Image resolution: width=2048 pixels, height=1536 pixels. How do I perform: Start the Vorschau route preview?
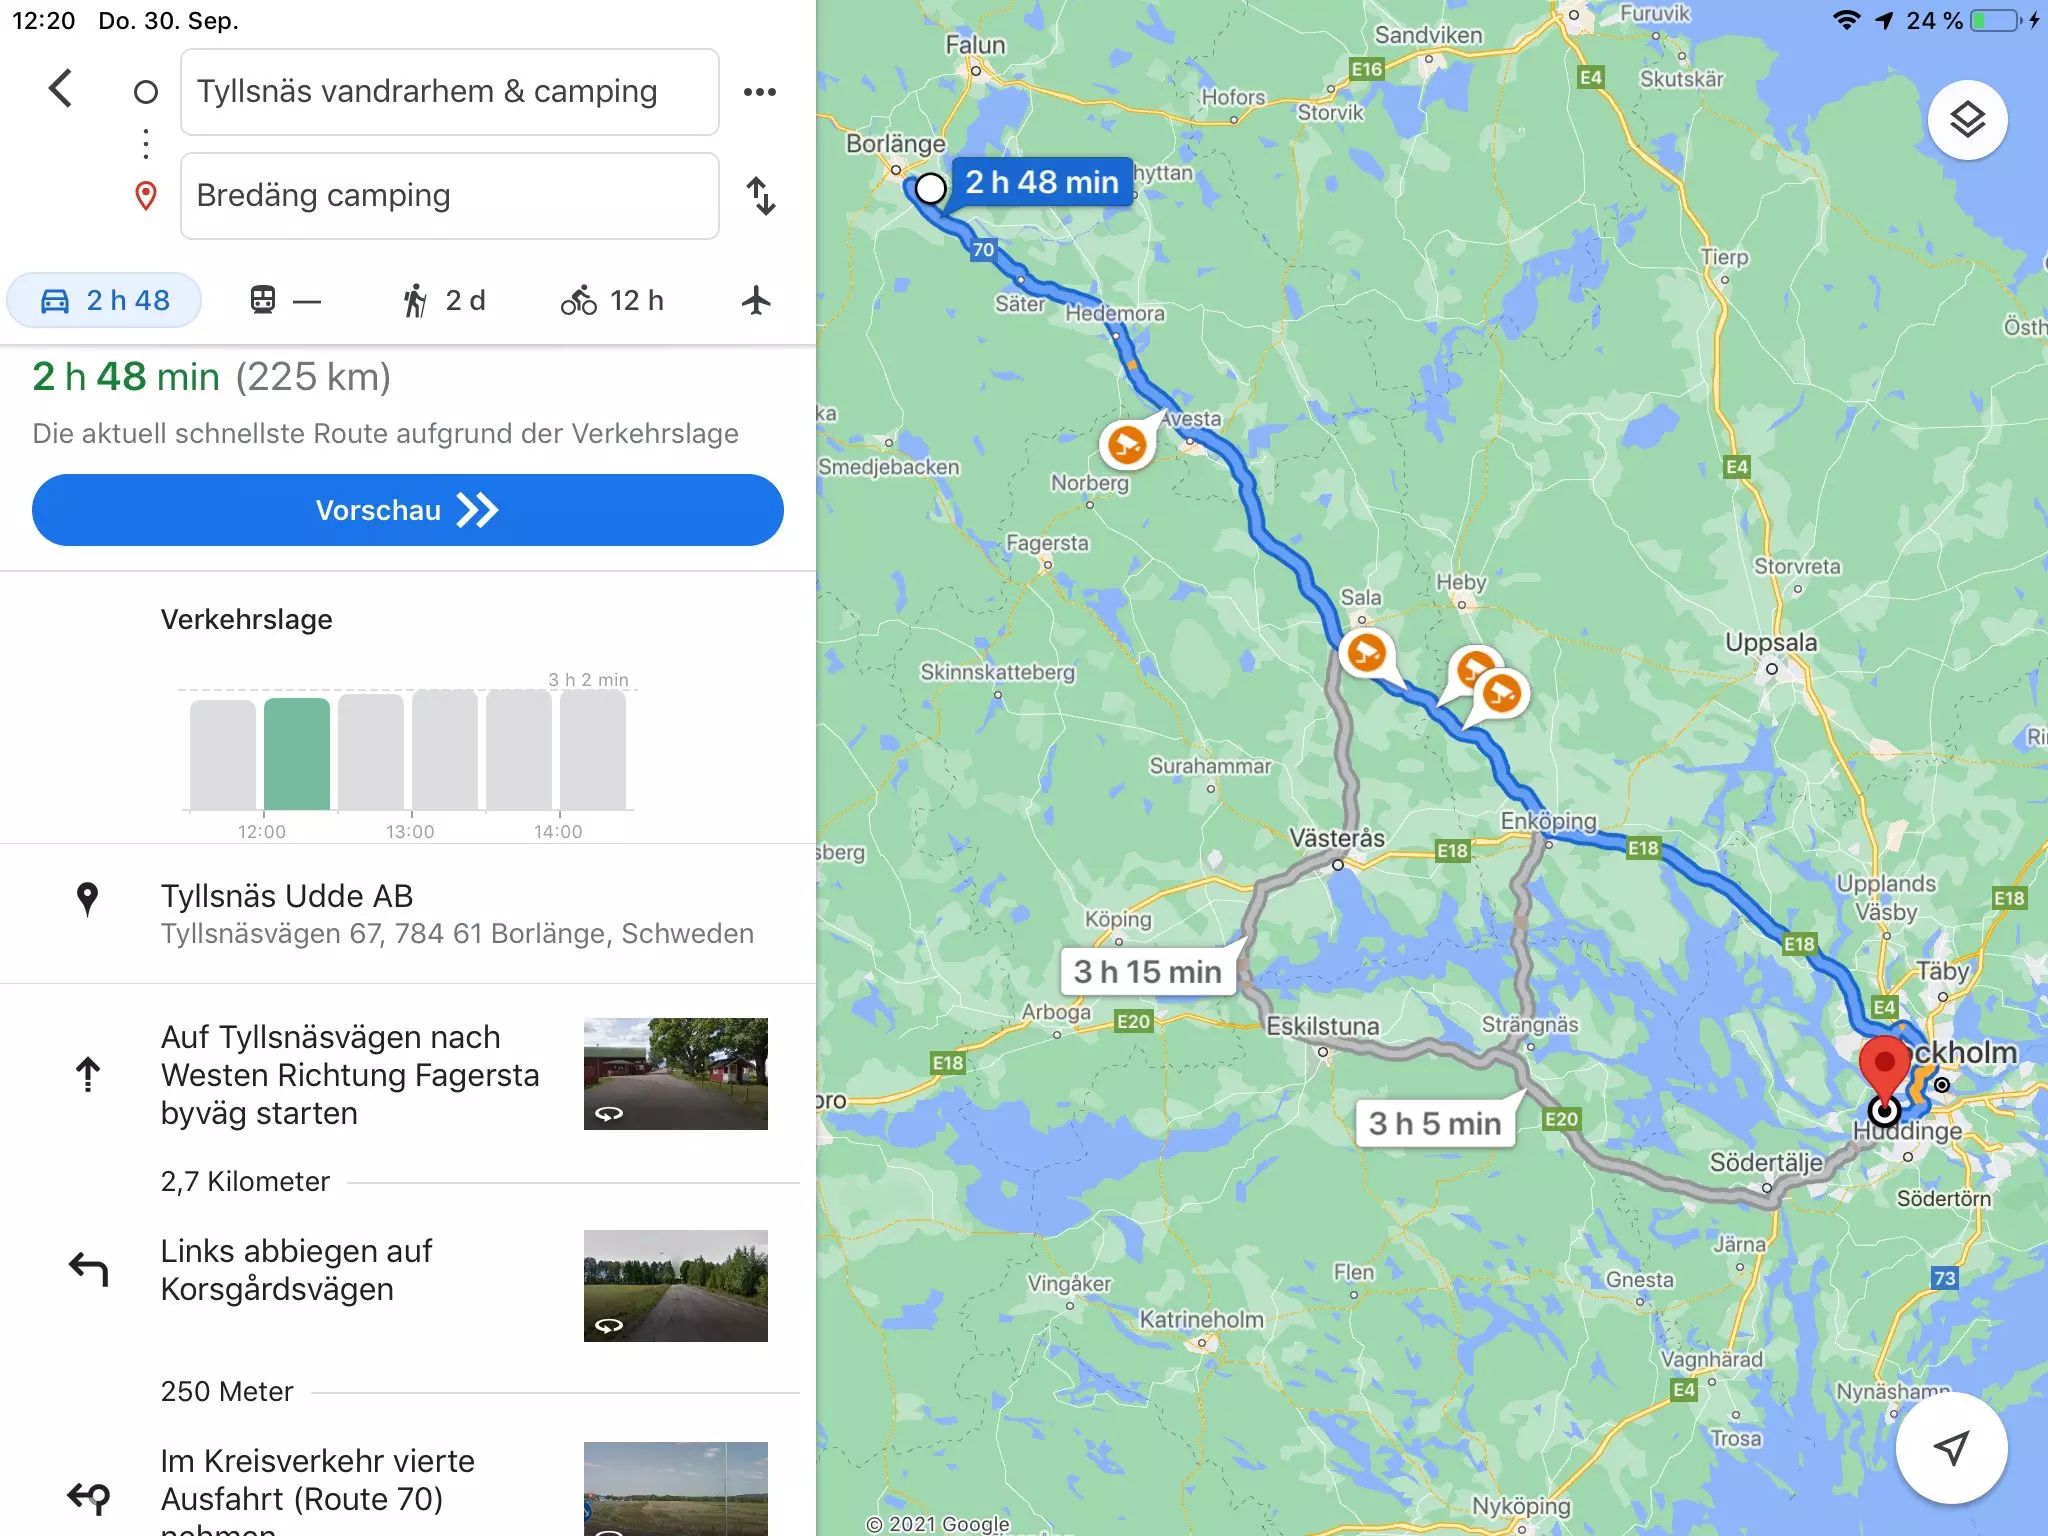(407, 510)
